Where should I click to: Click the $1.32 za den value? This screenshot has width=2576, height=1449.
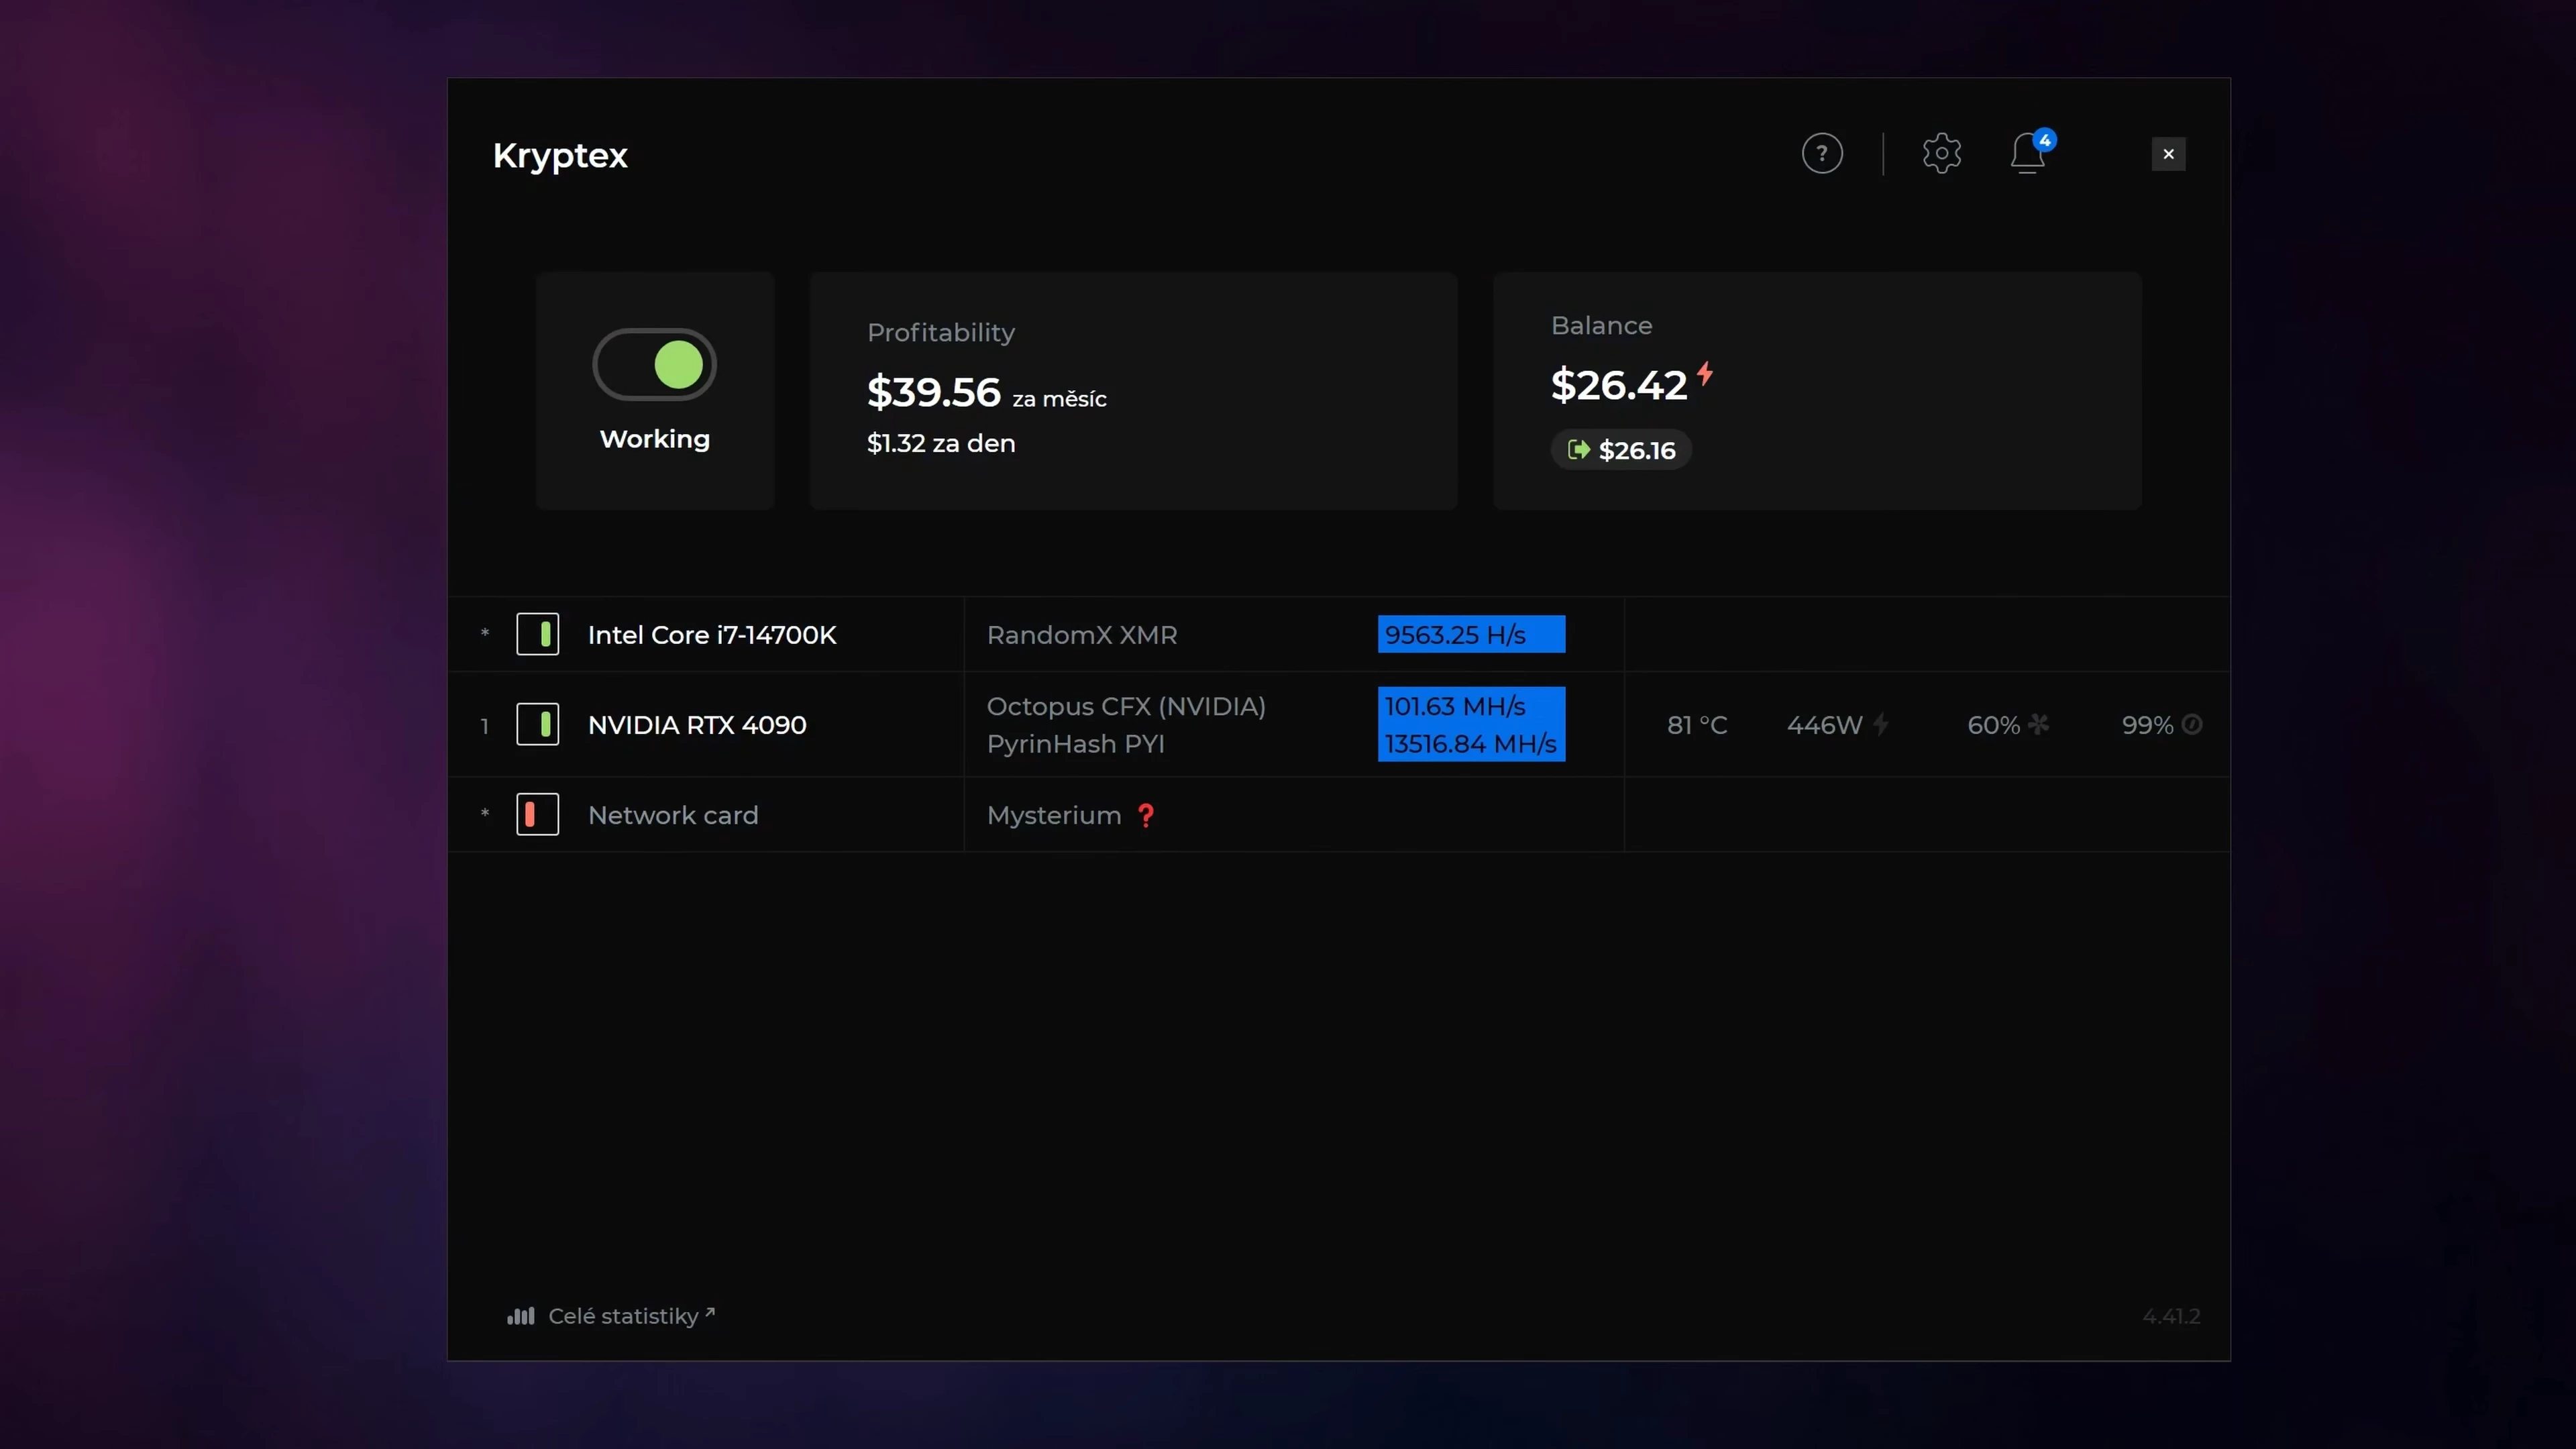click(x=941, y=443)
